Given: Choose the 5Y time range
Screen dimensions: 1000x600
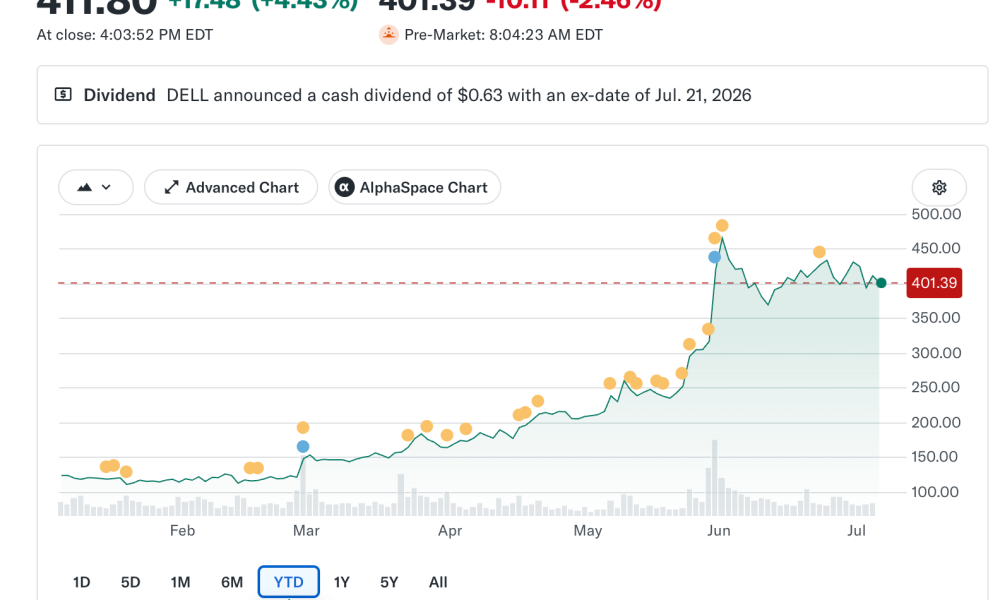Looking at the screenshot, I should coord(389,582).
